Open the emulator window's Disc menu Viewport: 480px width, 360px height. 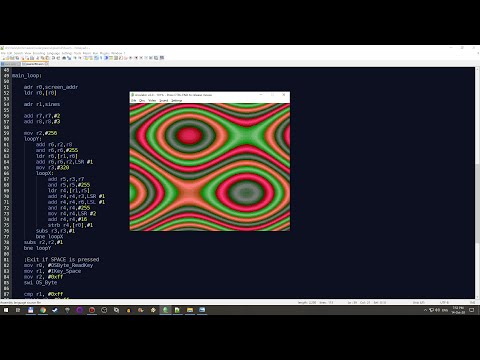point(142,100)
